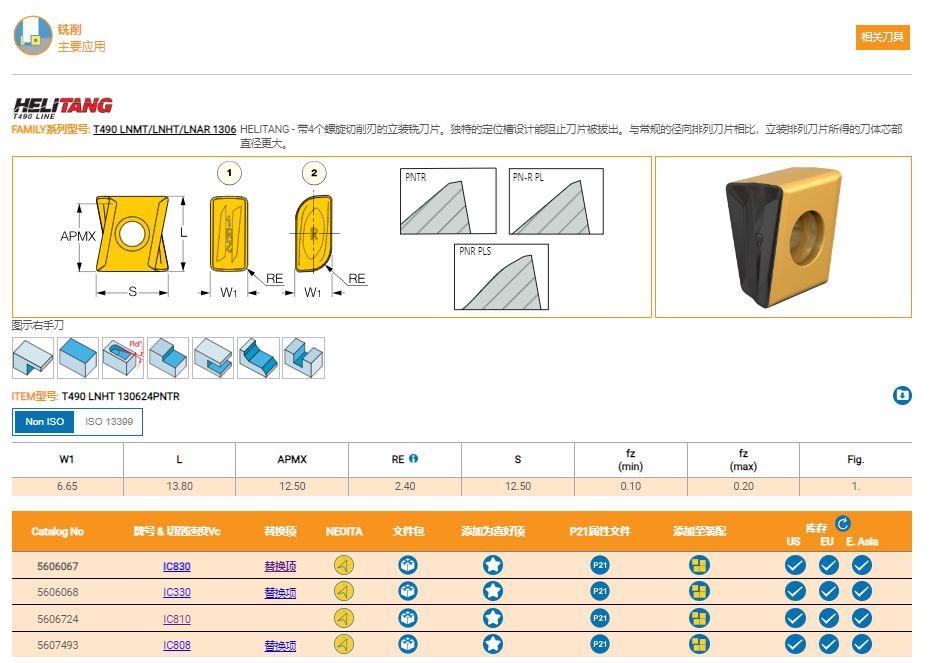941x663 pixels.
Task: Click the PN-R PL edge profile diagram
Action: point(556,201)
